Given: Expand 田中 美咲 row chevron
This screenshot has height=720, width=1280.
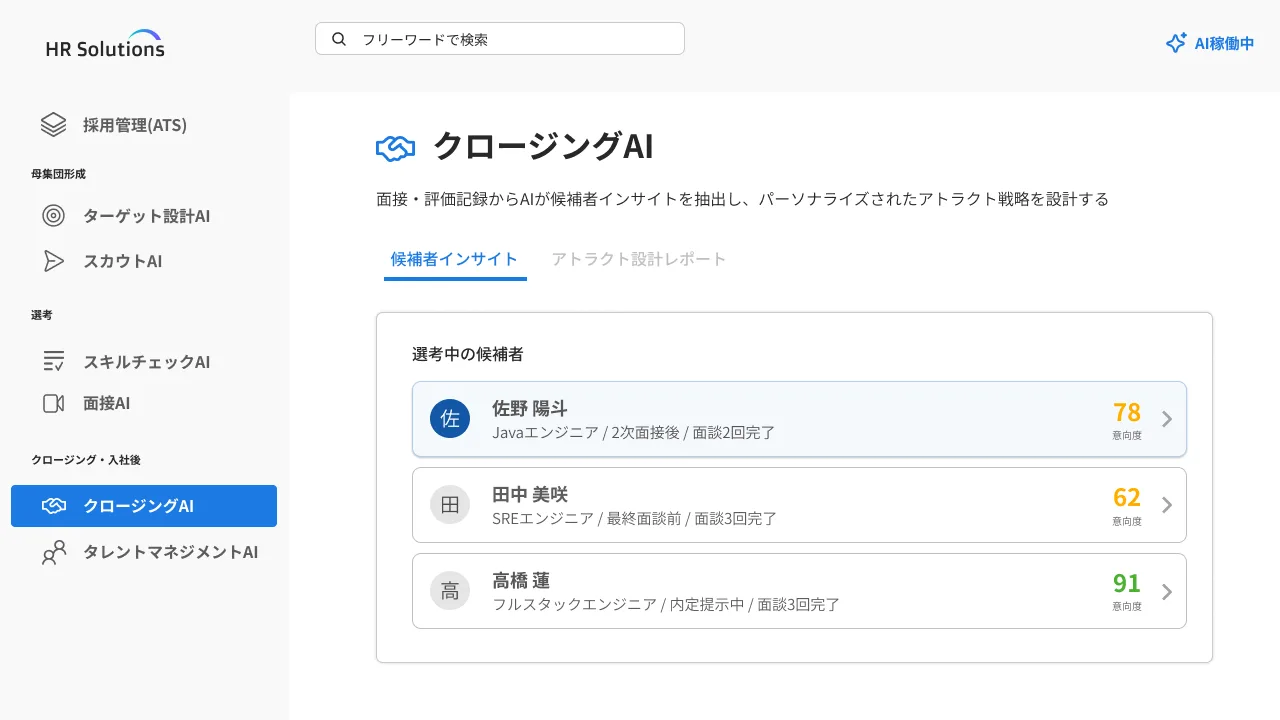Looking at the screenshot, I should tap(1166, 505).
